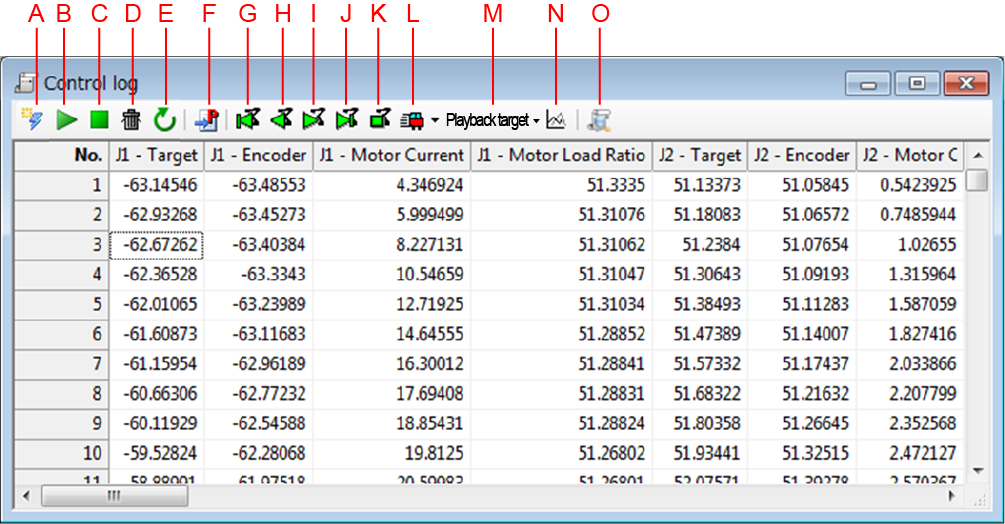Click the trash can delete icon
The height and width of the screenshot is (524, 1005).
(131, 120)
